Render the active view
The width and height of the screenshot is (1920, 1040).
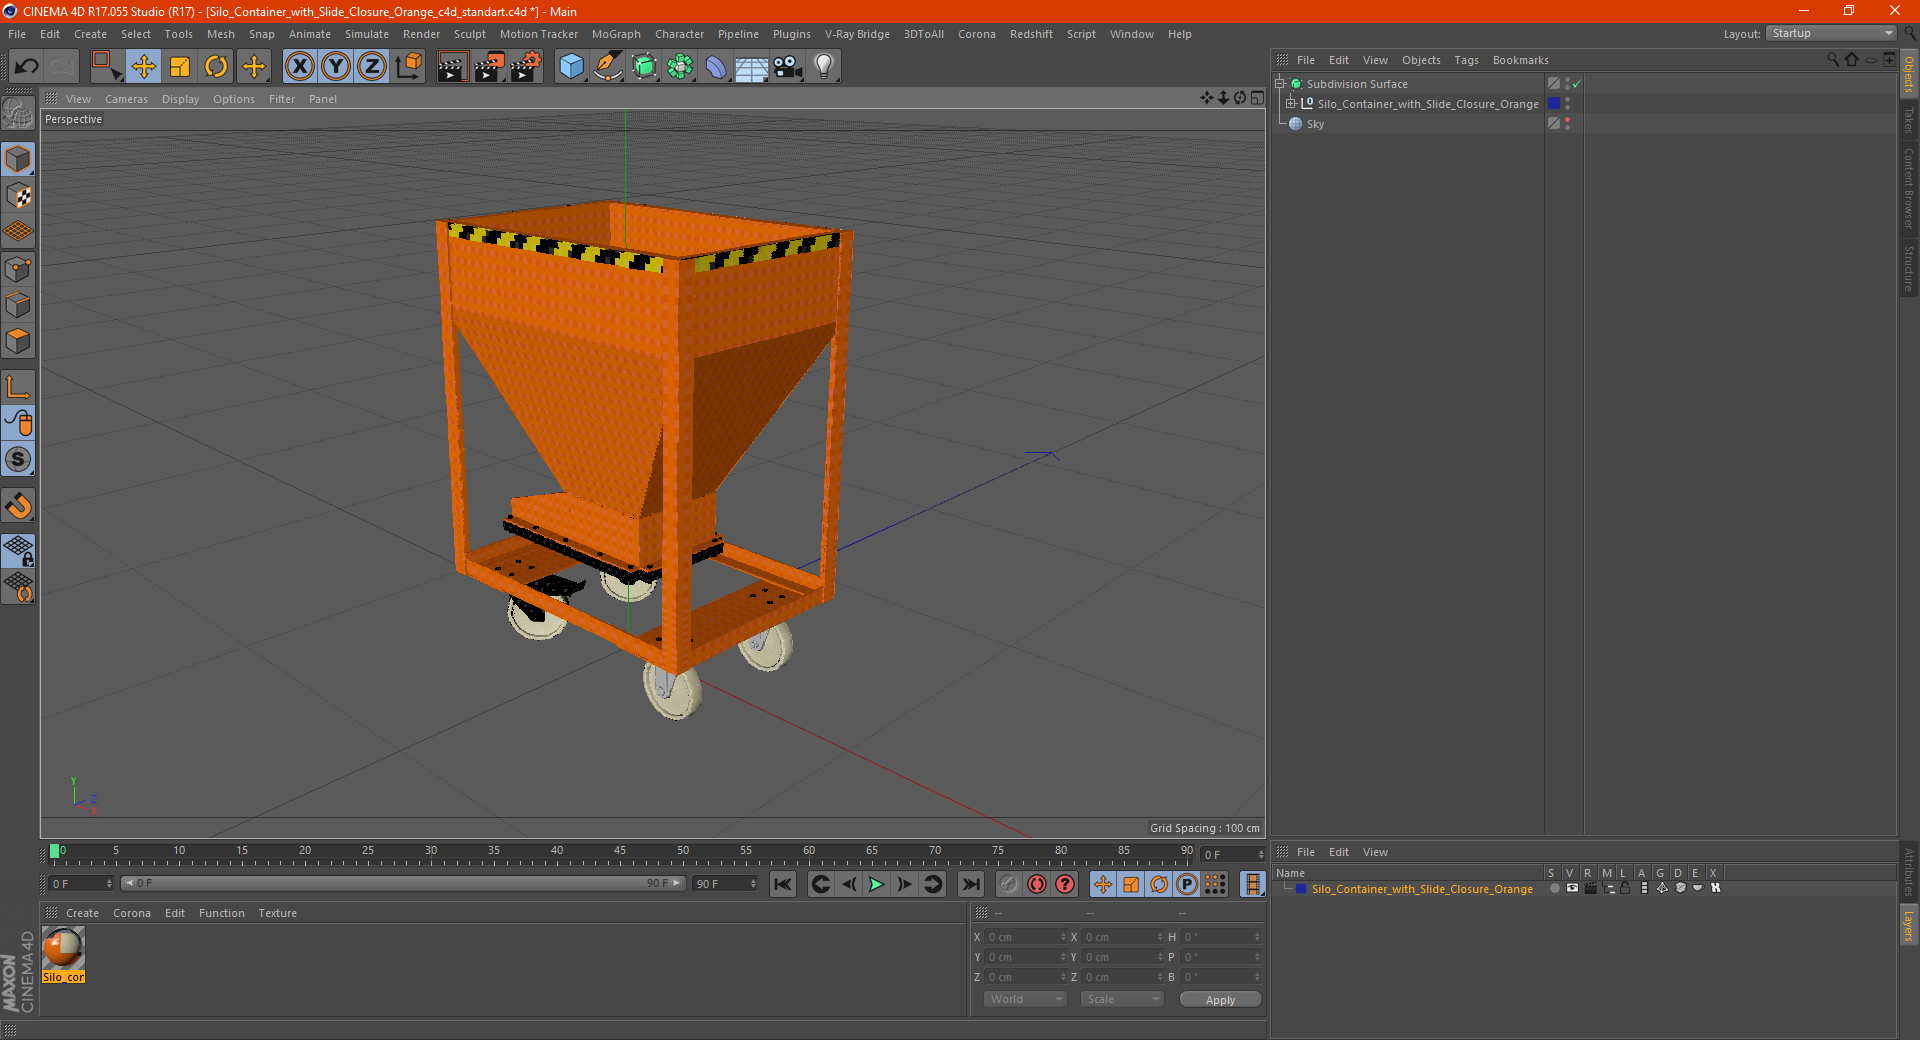pyautogui.click(x=452, y=67)
